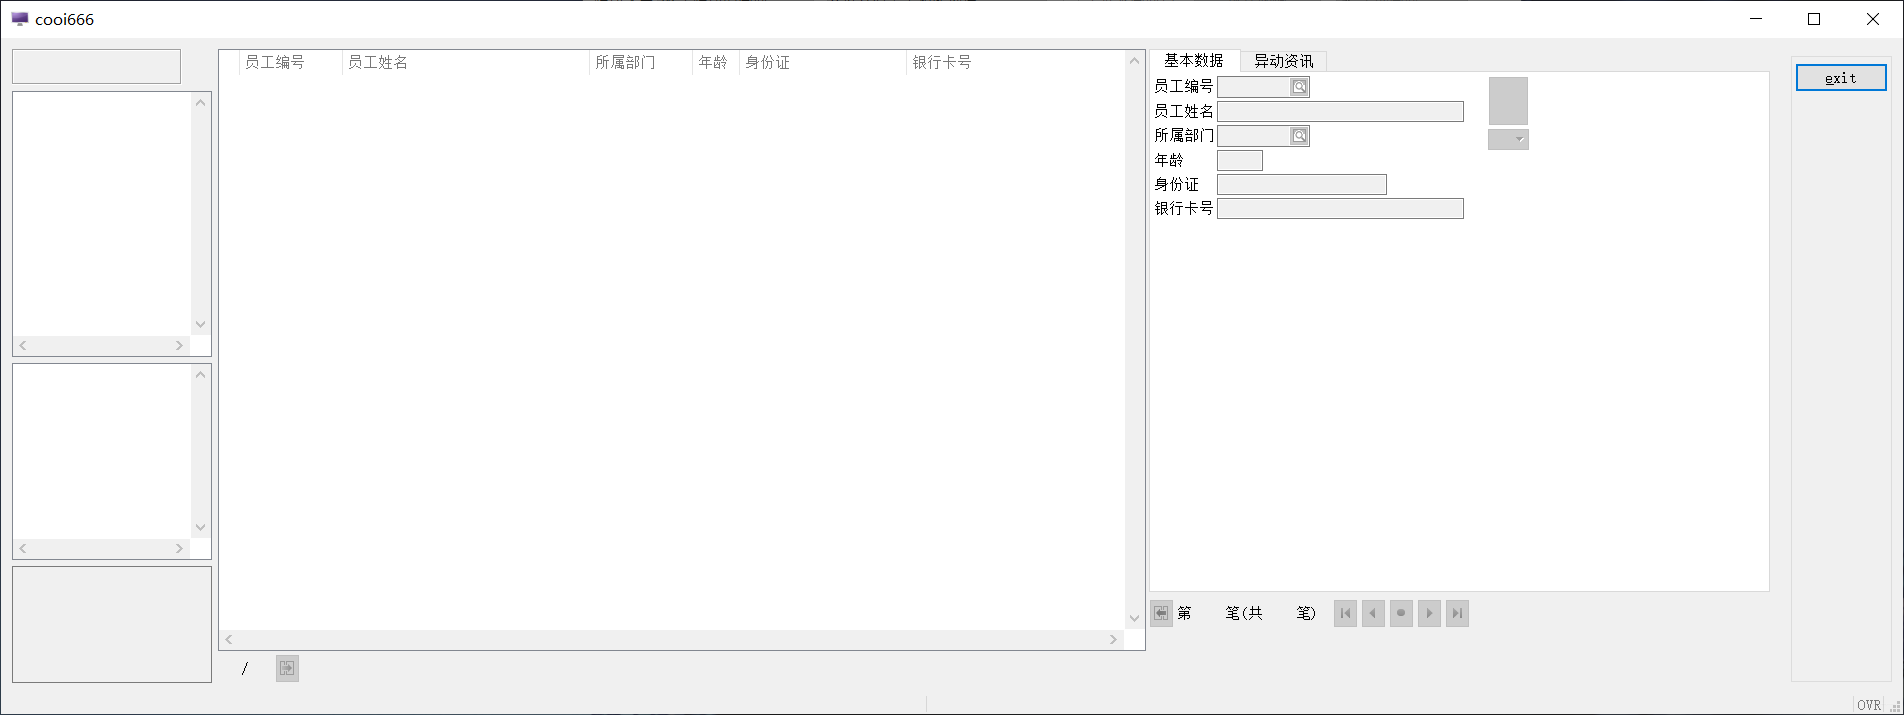Open the 异动资讯 tab

1284,61
